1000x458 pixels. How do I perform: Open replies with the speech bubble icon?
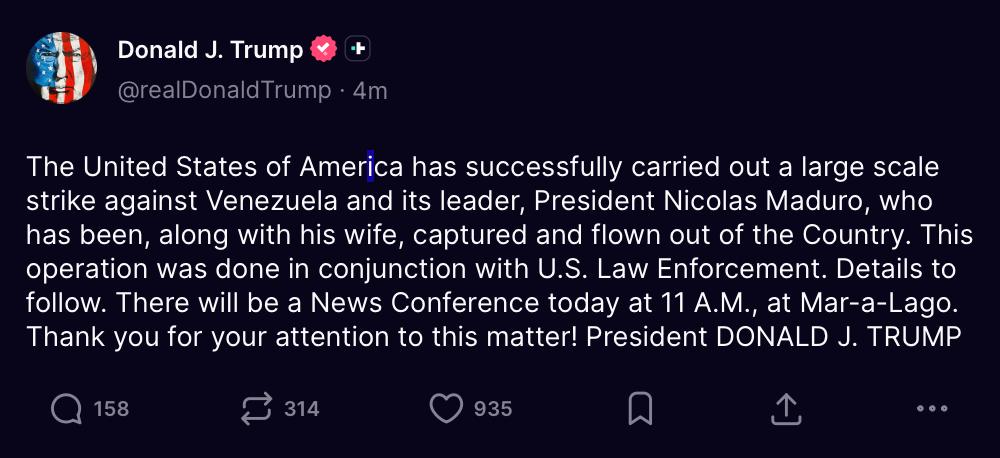67,408
